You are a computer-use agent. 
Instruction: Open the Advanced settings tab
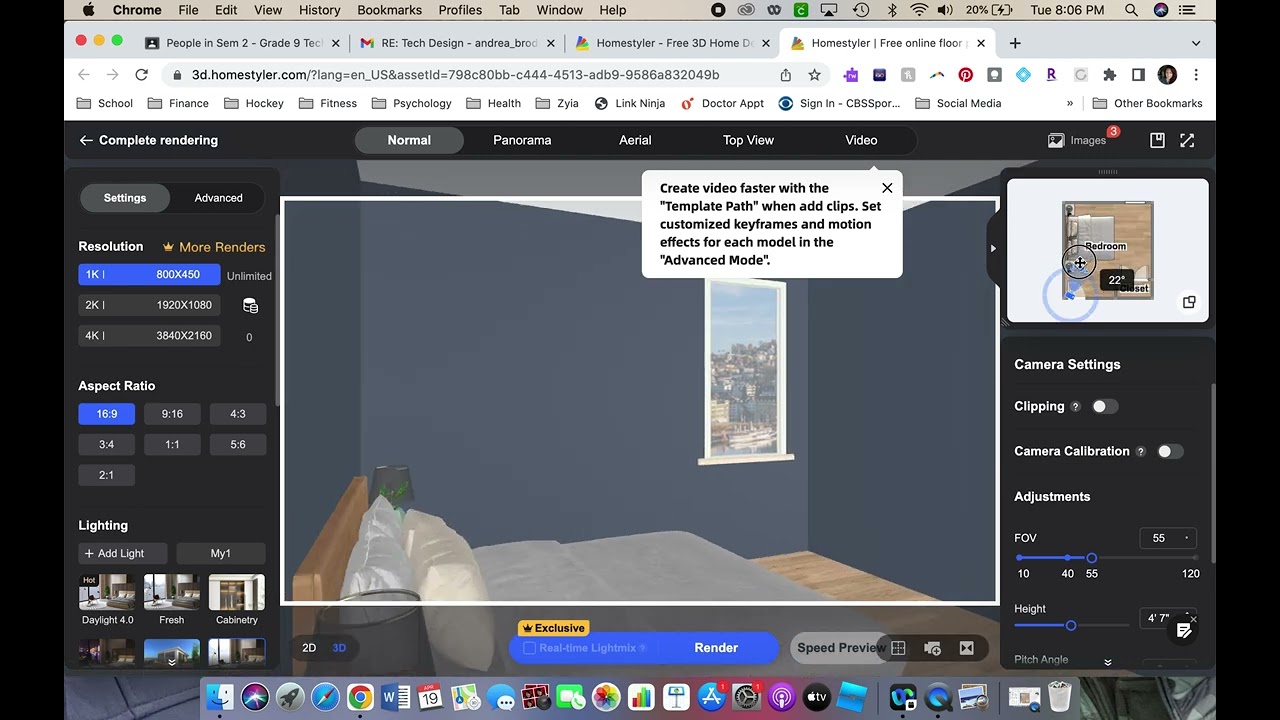click(x=218, y=198)
